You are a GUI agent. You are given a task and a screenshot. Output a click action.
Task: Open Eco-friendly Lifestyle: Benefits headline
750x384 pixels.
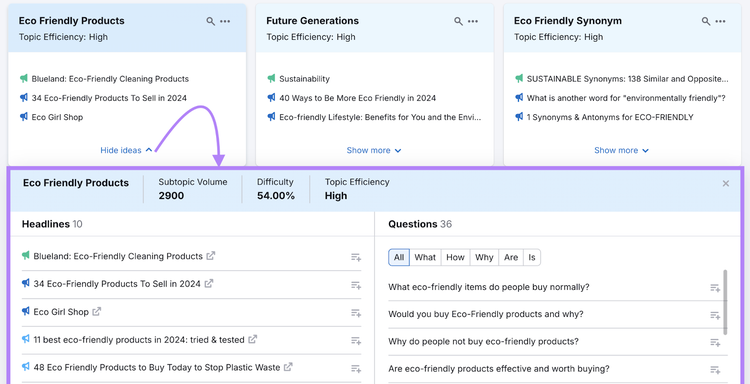(380, 117)
